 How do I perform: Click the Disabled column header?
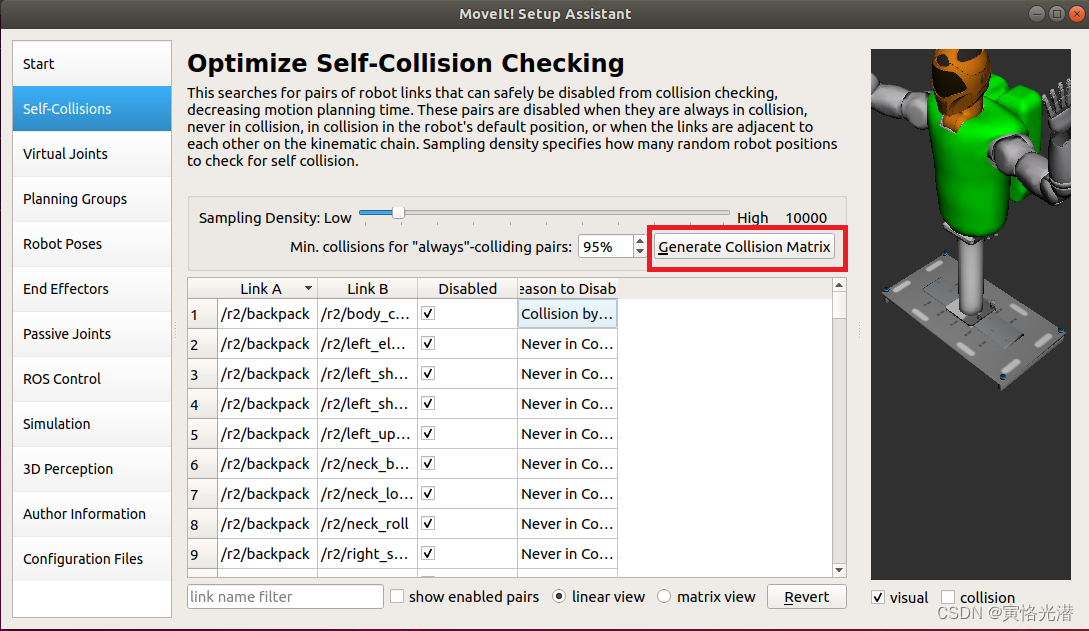(x=467, y=289)
